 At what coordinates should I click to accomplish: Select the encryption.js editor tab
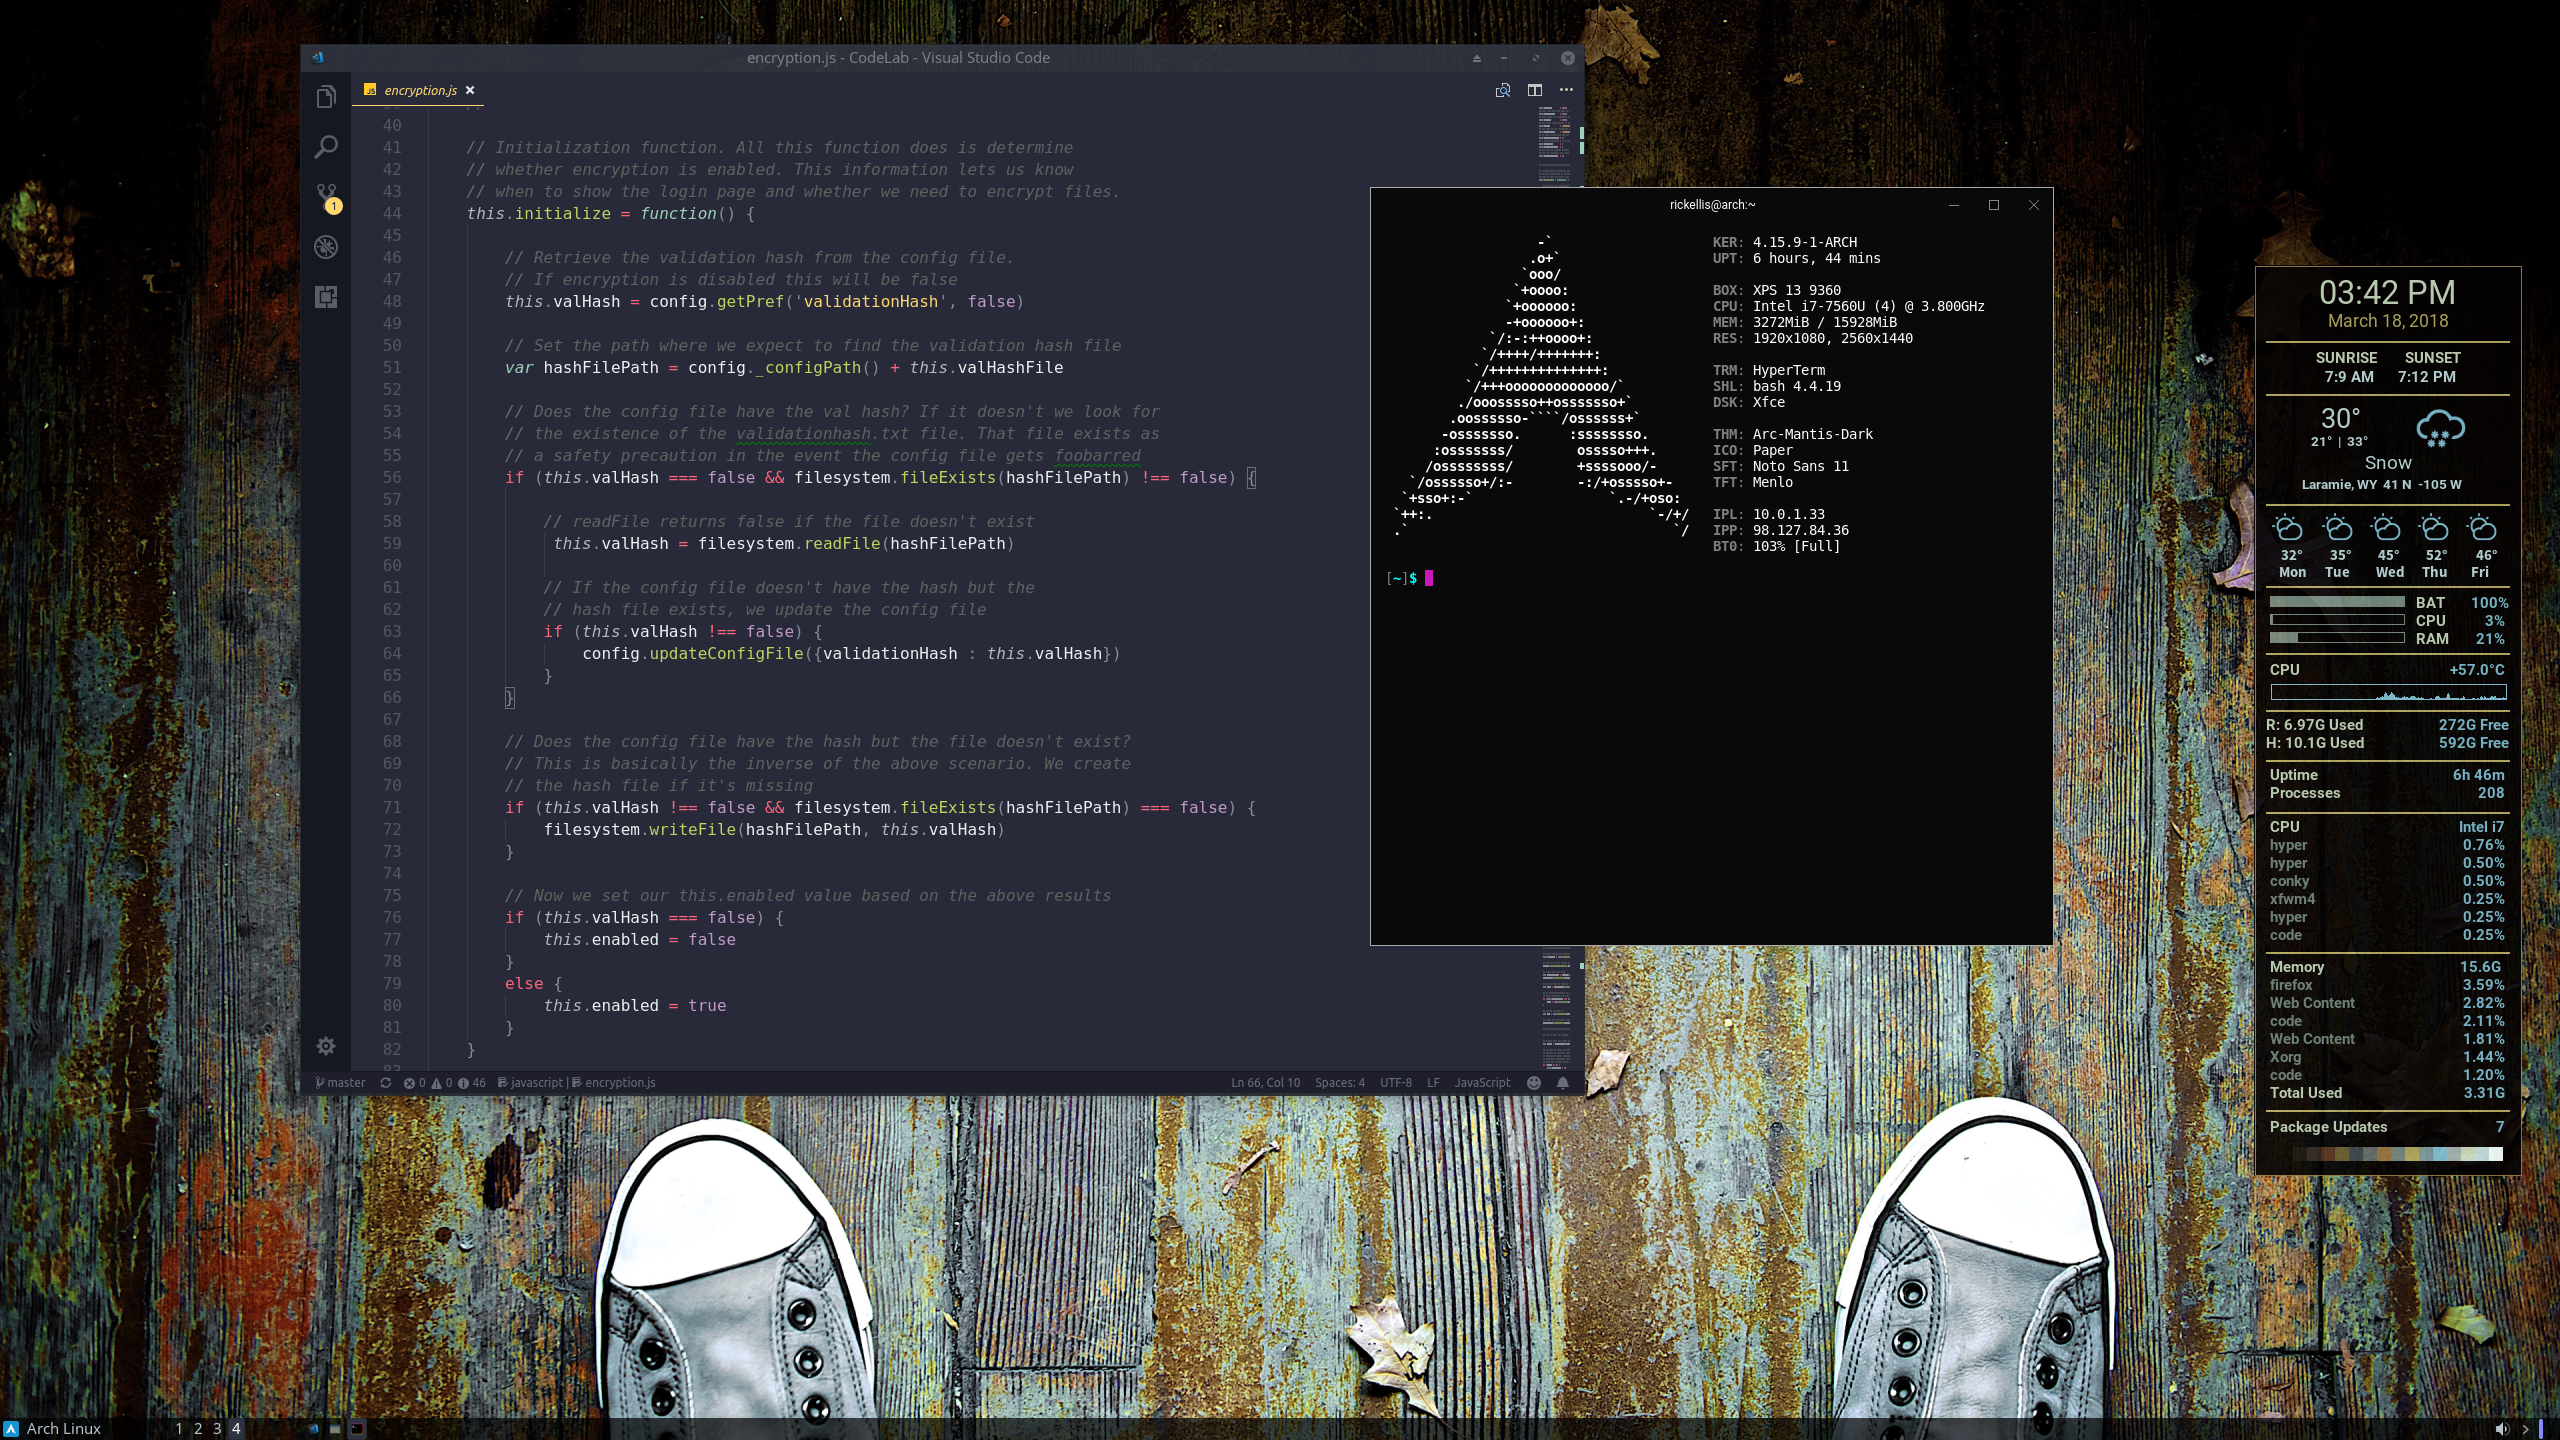pos(419,90)
